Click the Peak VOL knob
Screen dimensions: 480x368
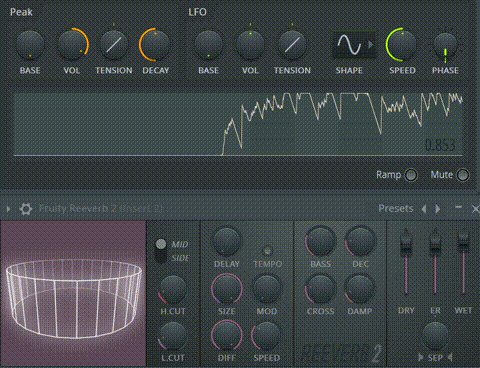click(x=72, y=45)
